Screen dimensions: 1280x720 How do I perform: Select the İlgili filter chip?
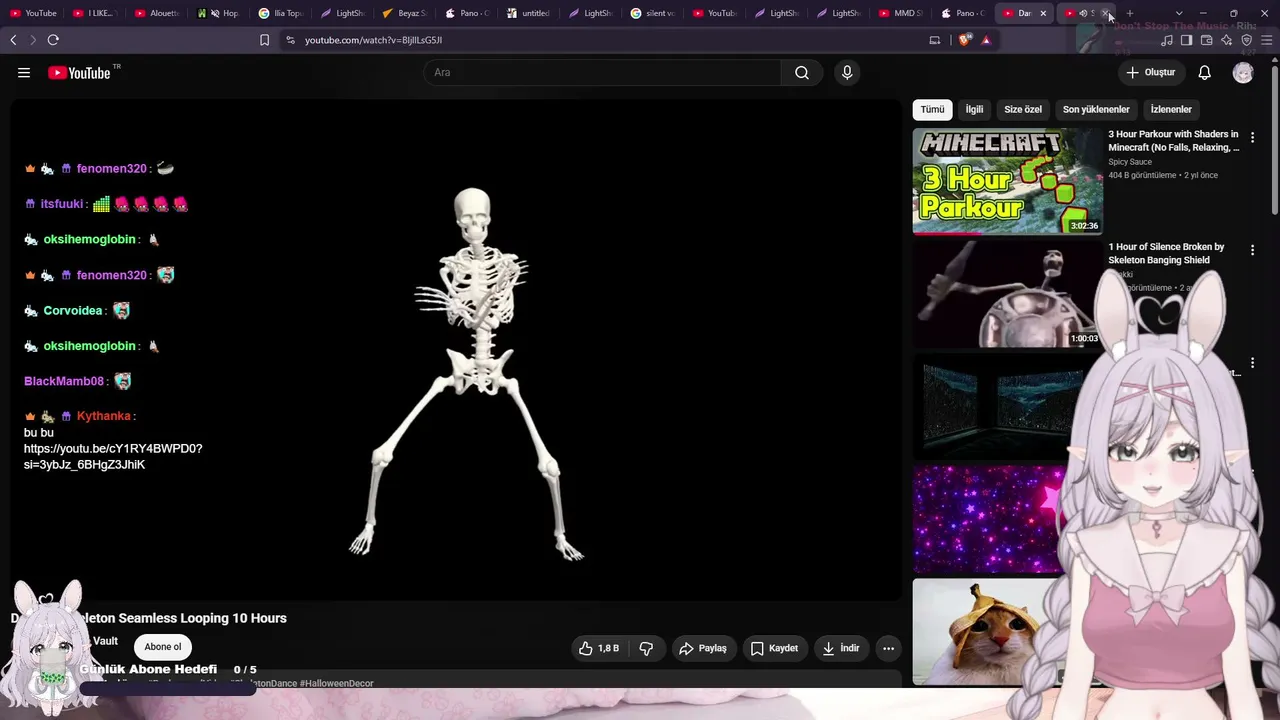tap(974, 109)
